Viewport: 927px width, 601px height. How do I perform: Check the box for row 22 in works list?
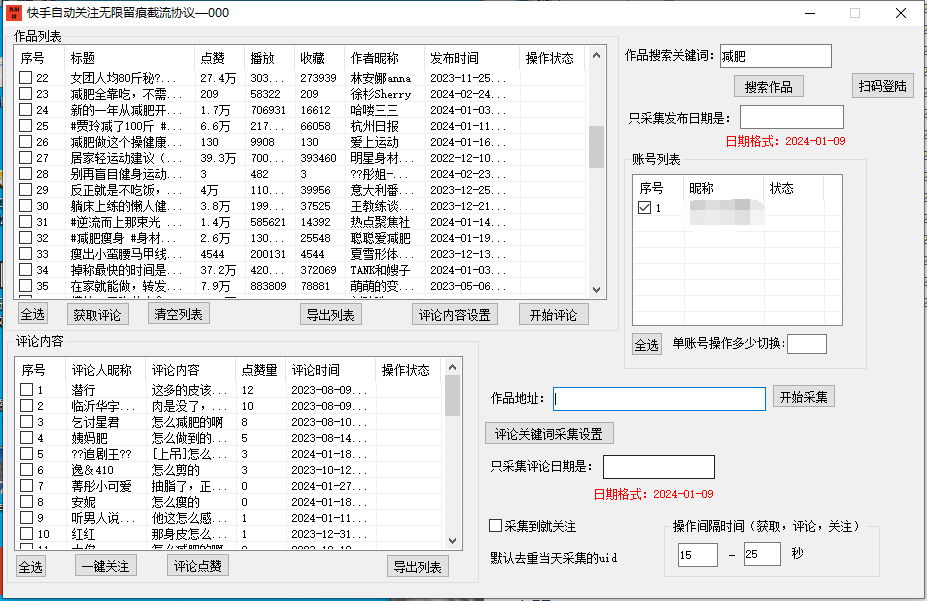[x=26, y=78]
